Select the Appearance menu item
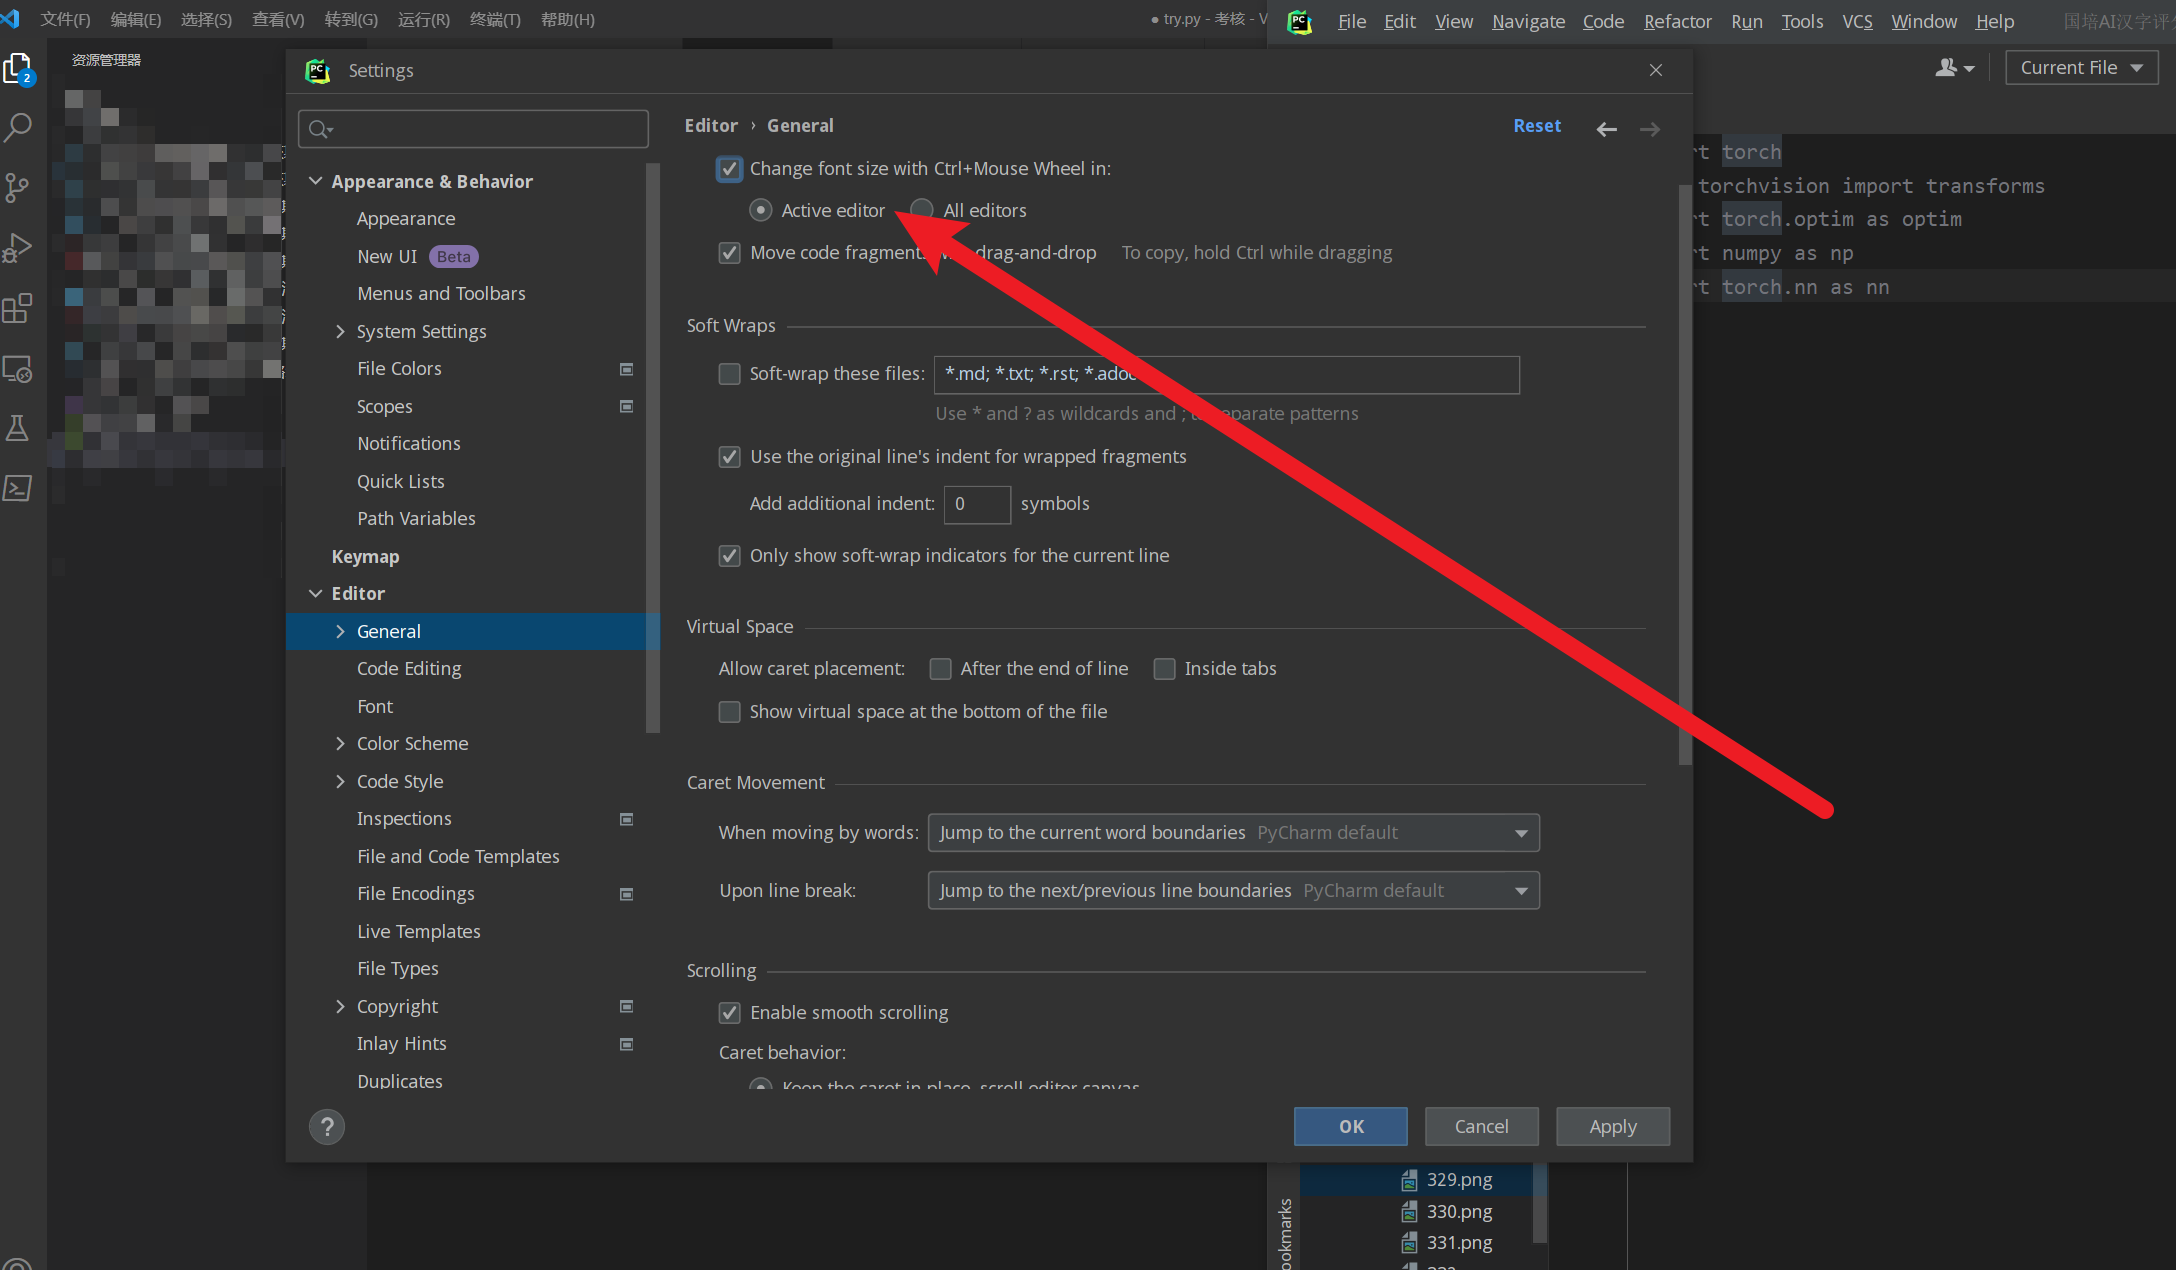 pos(405,218)
